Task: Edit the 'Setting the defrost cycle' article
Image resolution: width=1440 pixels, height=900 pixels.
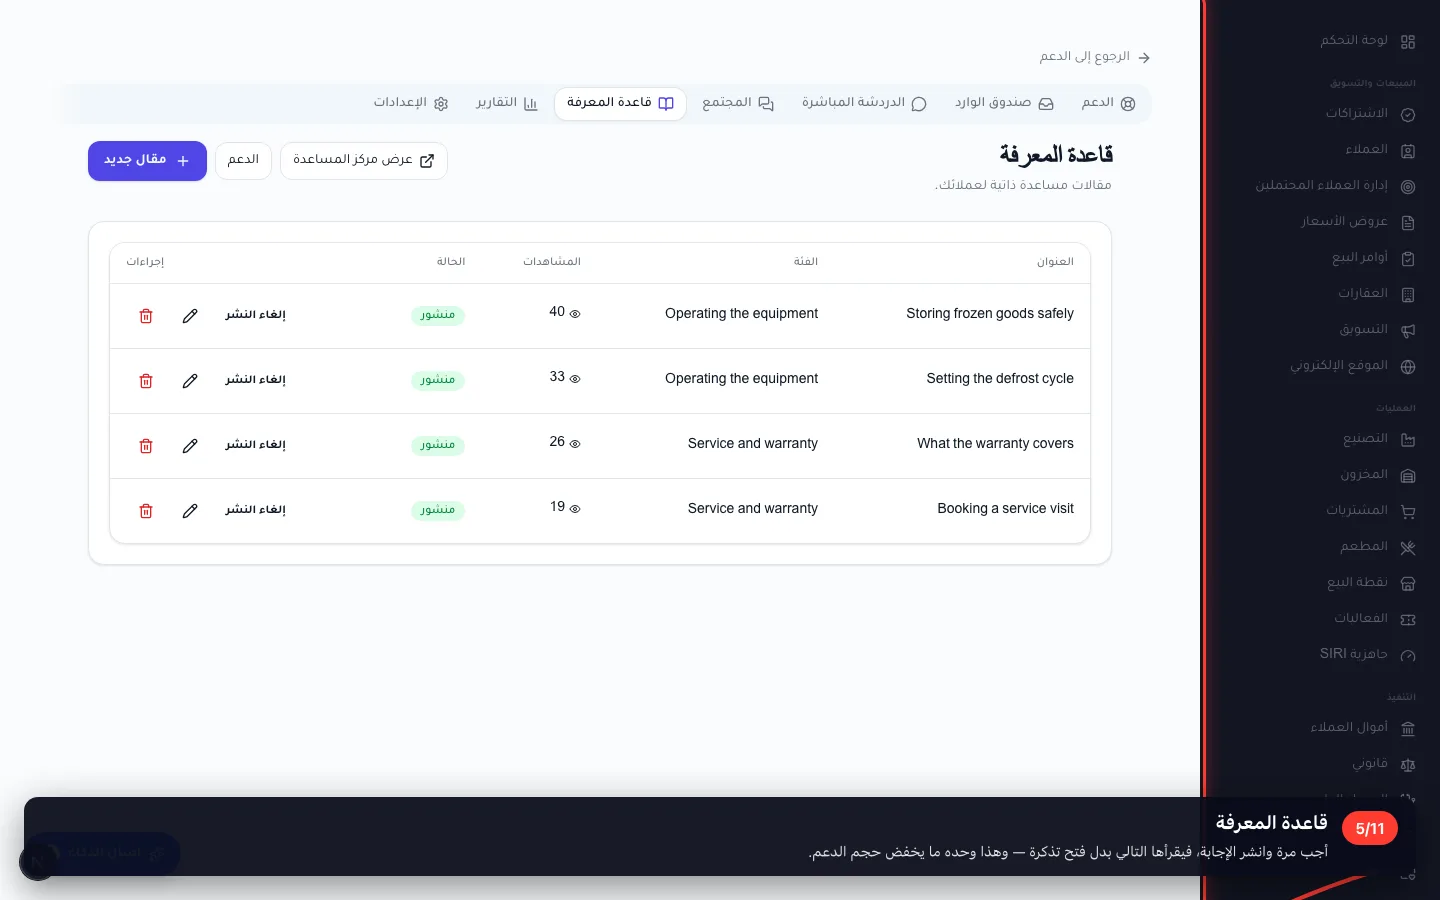Action: pyautogui.click(x=190, y=381)
